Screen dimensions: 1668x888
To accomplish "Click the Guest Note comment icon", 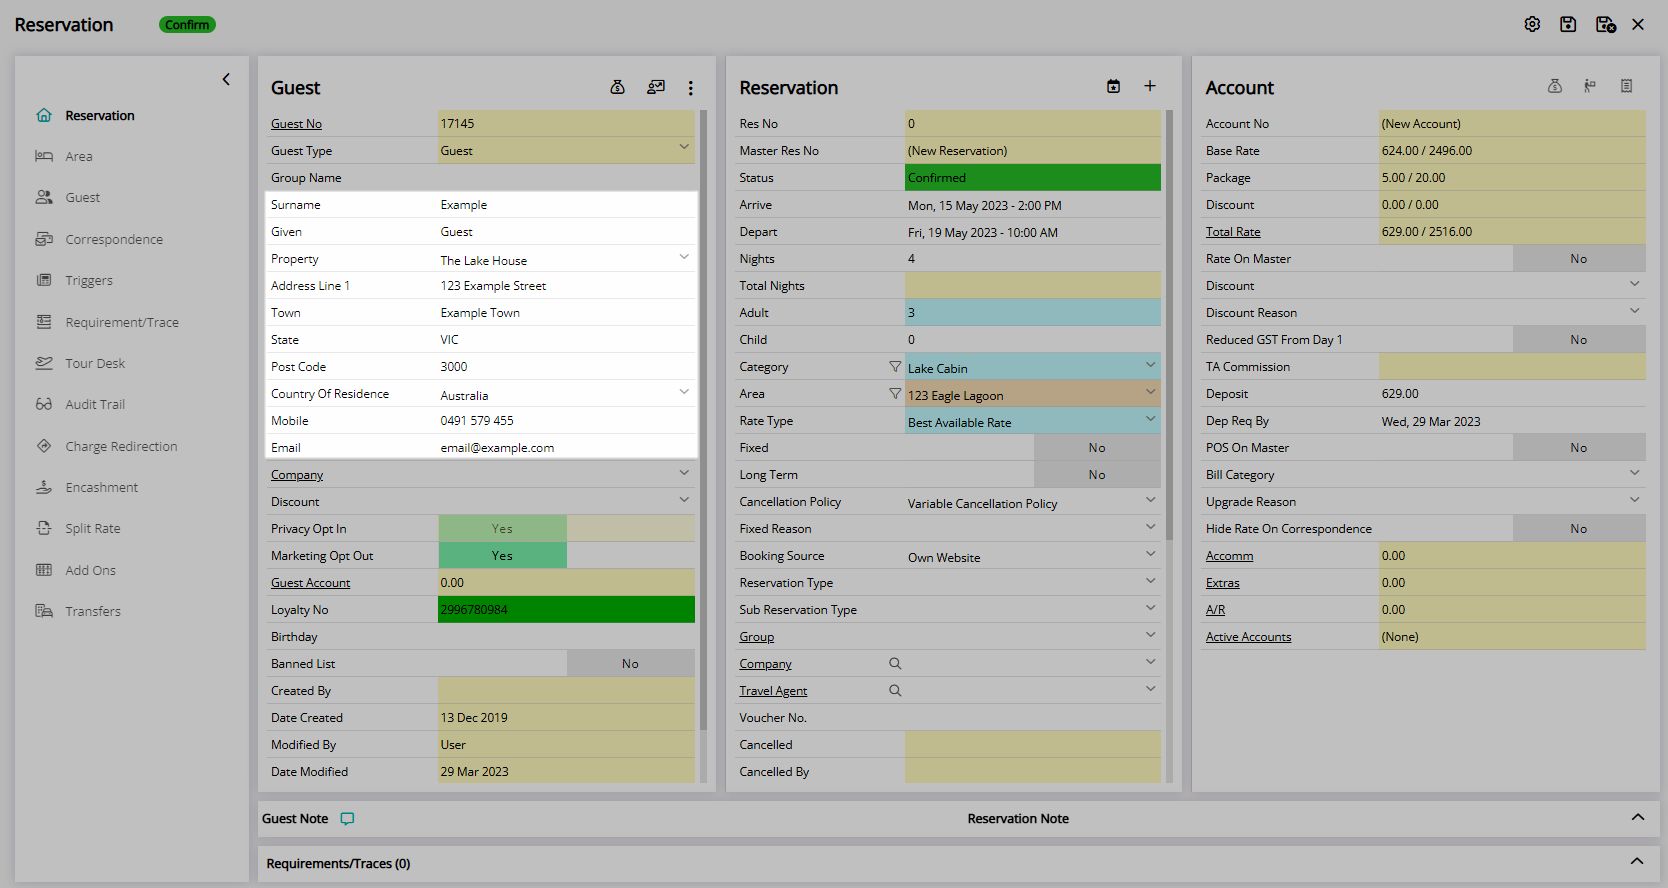I will pos(347,819).
